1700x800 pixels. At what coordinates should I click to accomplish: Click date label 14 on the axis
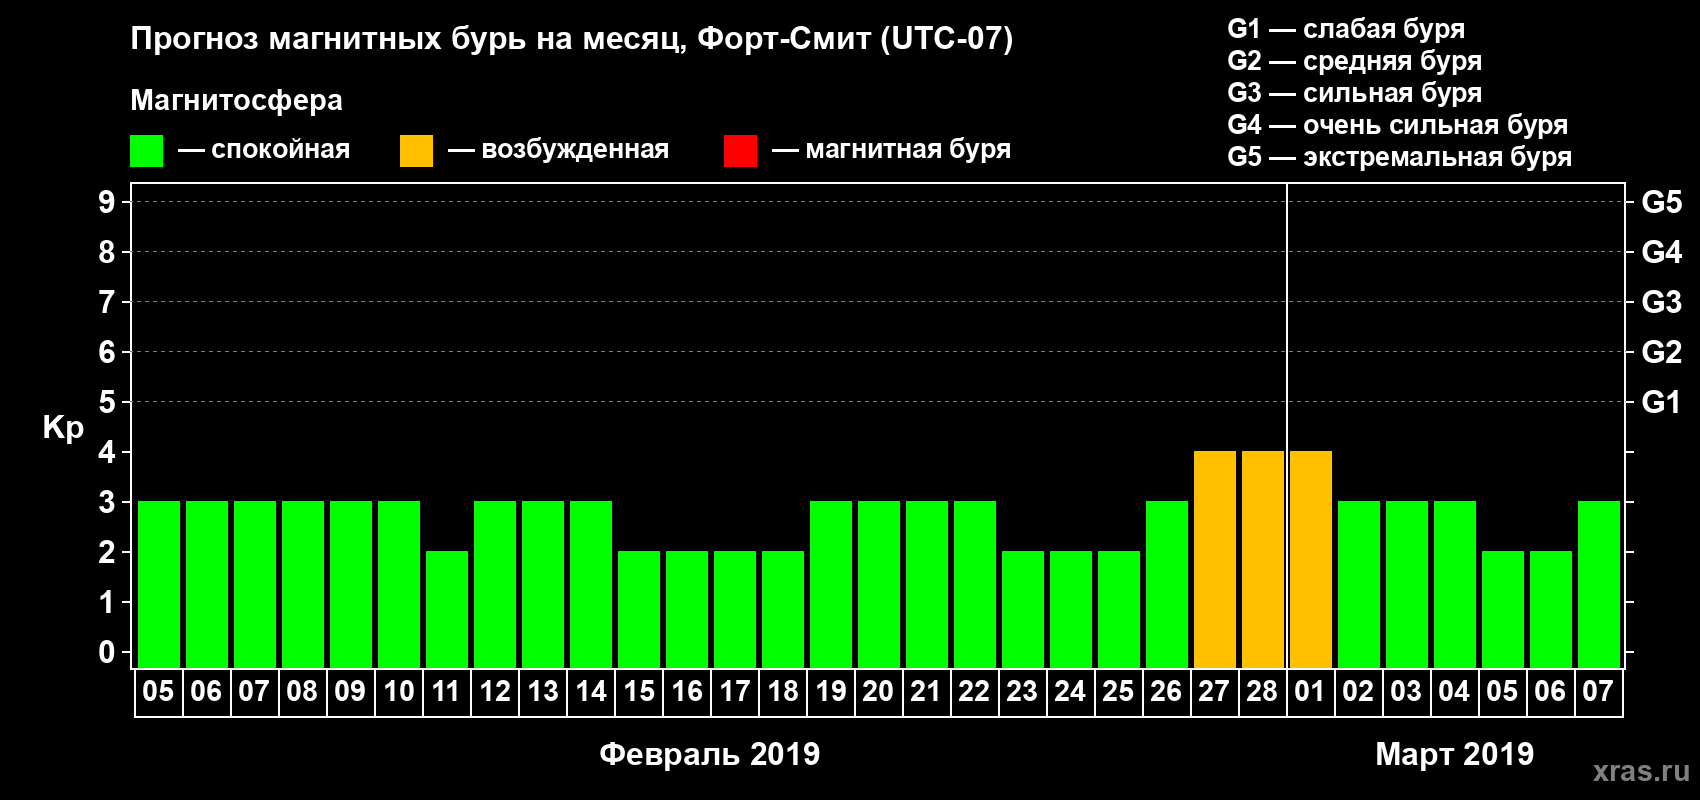tap(591, 691)
